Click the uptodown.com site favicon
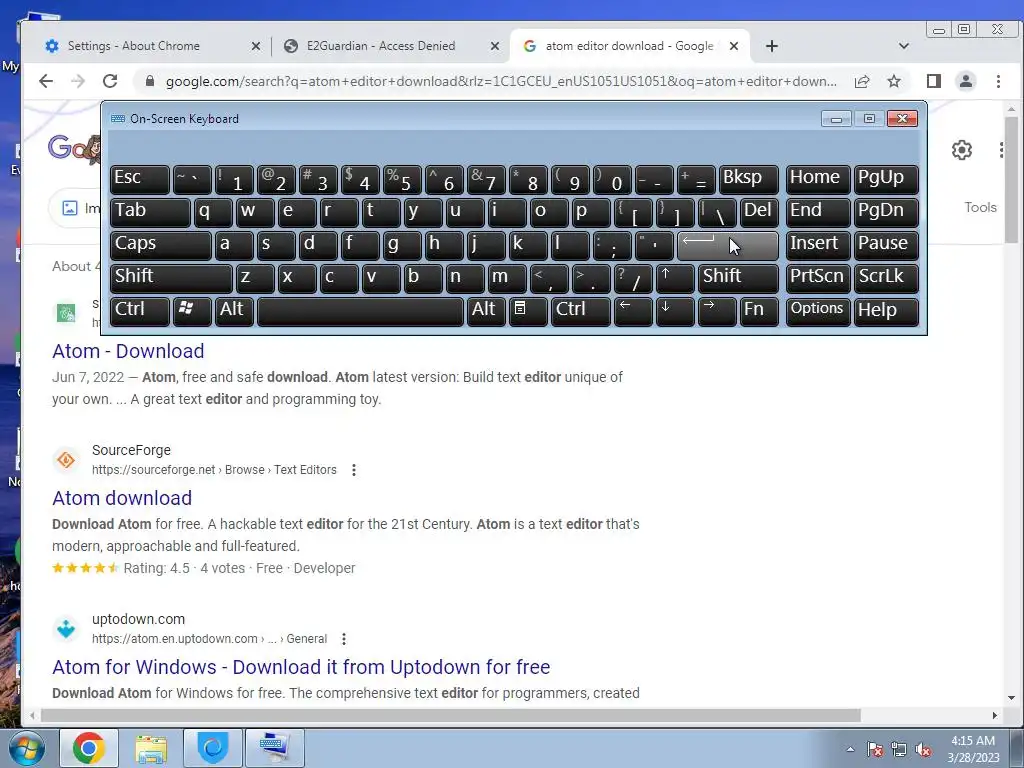Viewport: 1024px width, 768px height. [66, 629]
